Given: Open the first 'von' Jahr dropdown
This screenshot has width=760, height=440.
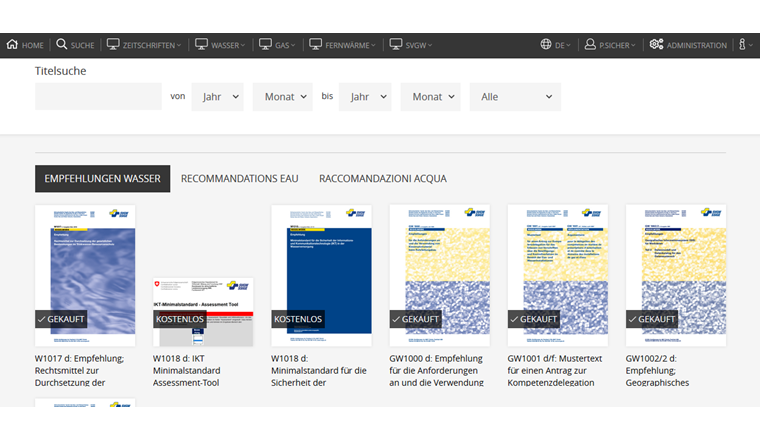Looking at the screenshot, I should pyautogui.click(x=217, y=97).
